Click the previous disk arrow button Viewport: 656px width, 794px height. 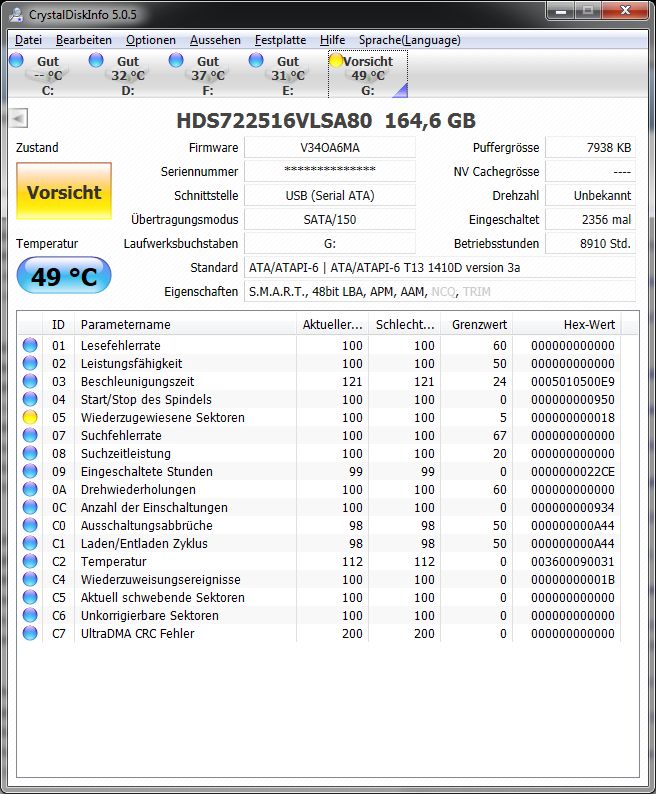pos(18,119)
